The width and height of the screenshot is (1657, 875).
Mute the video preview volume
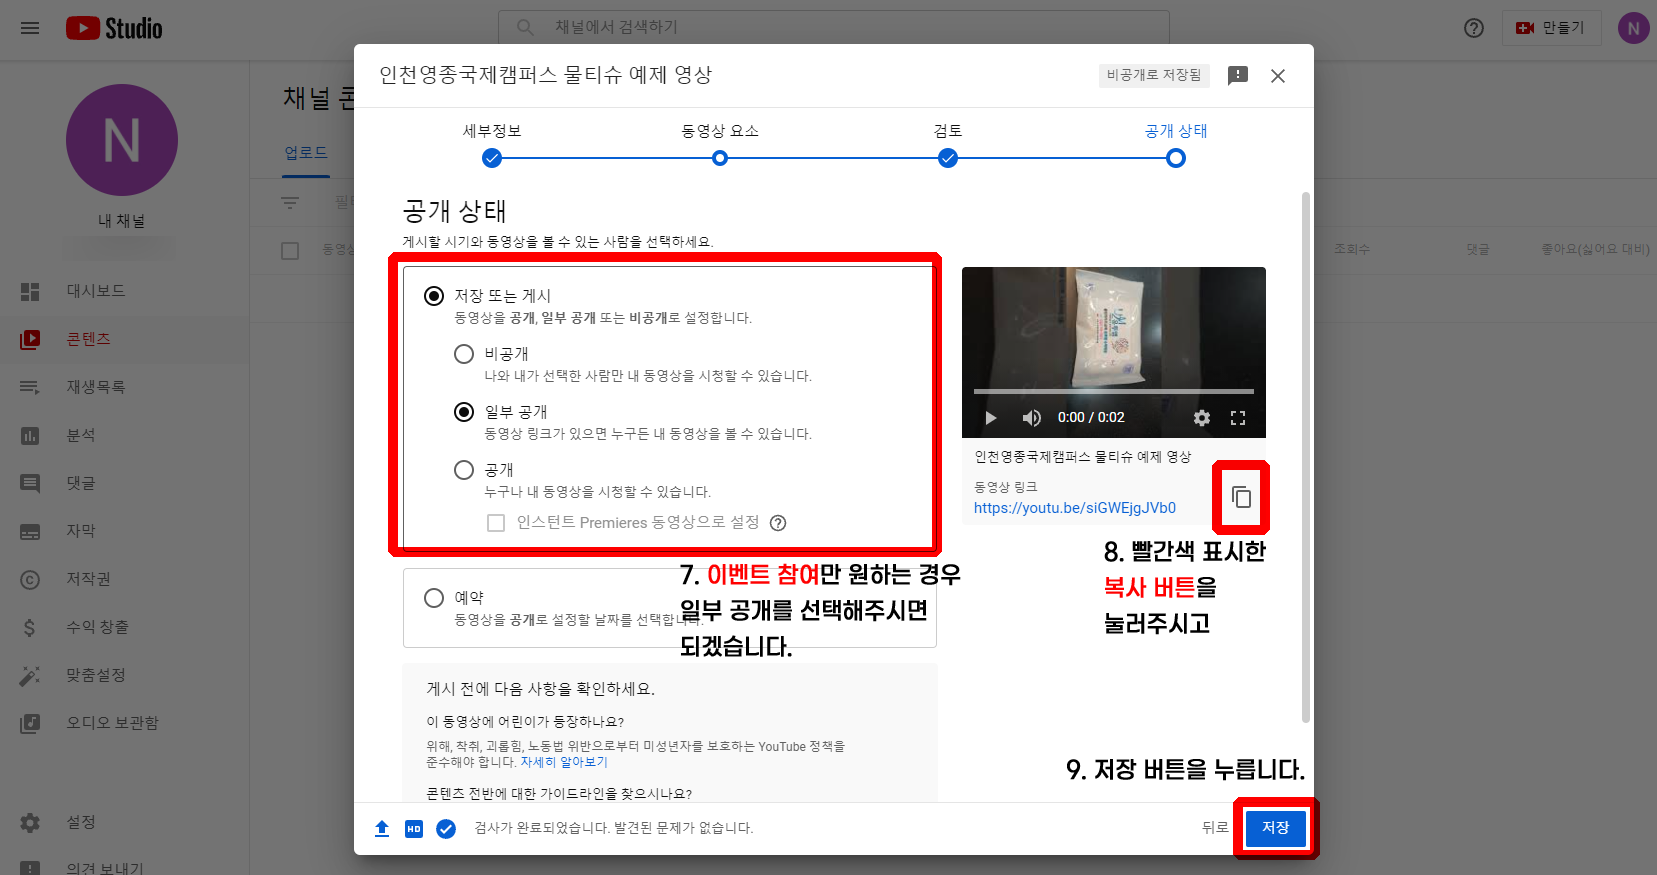coord(1031,418)
